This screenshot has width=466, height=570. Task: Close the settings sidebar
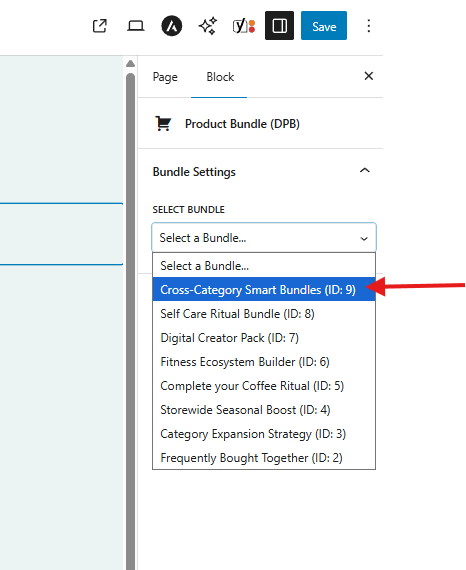click(x=369, y=76)
